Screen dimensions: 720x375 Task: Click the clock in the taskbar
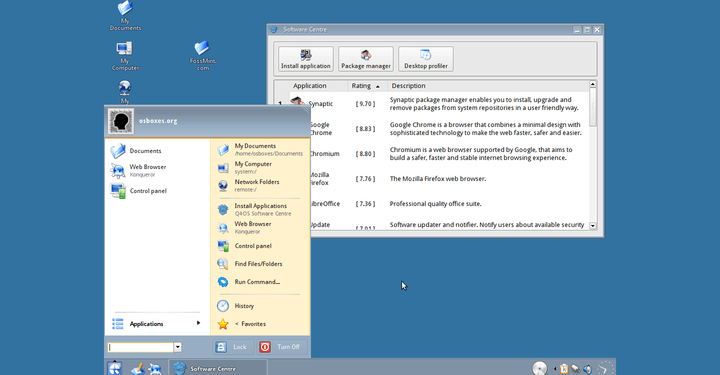pos(605,368)
